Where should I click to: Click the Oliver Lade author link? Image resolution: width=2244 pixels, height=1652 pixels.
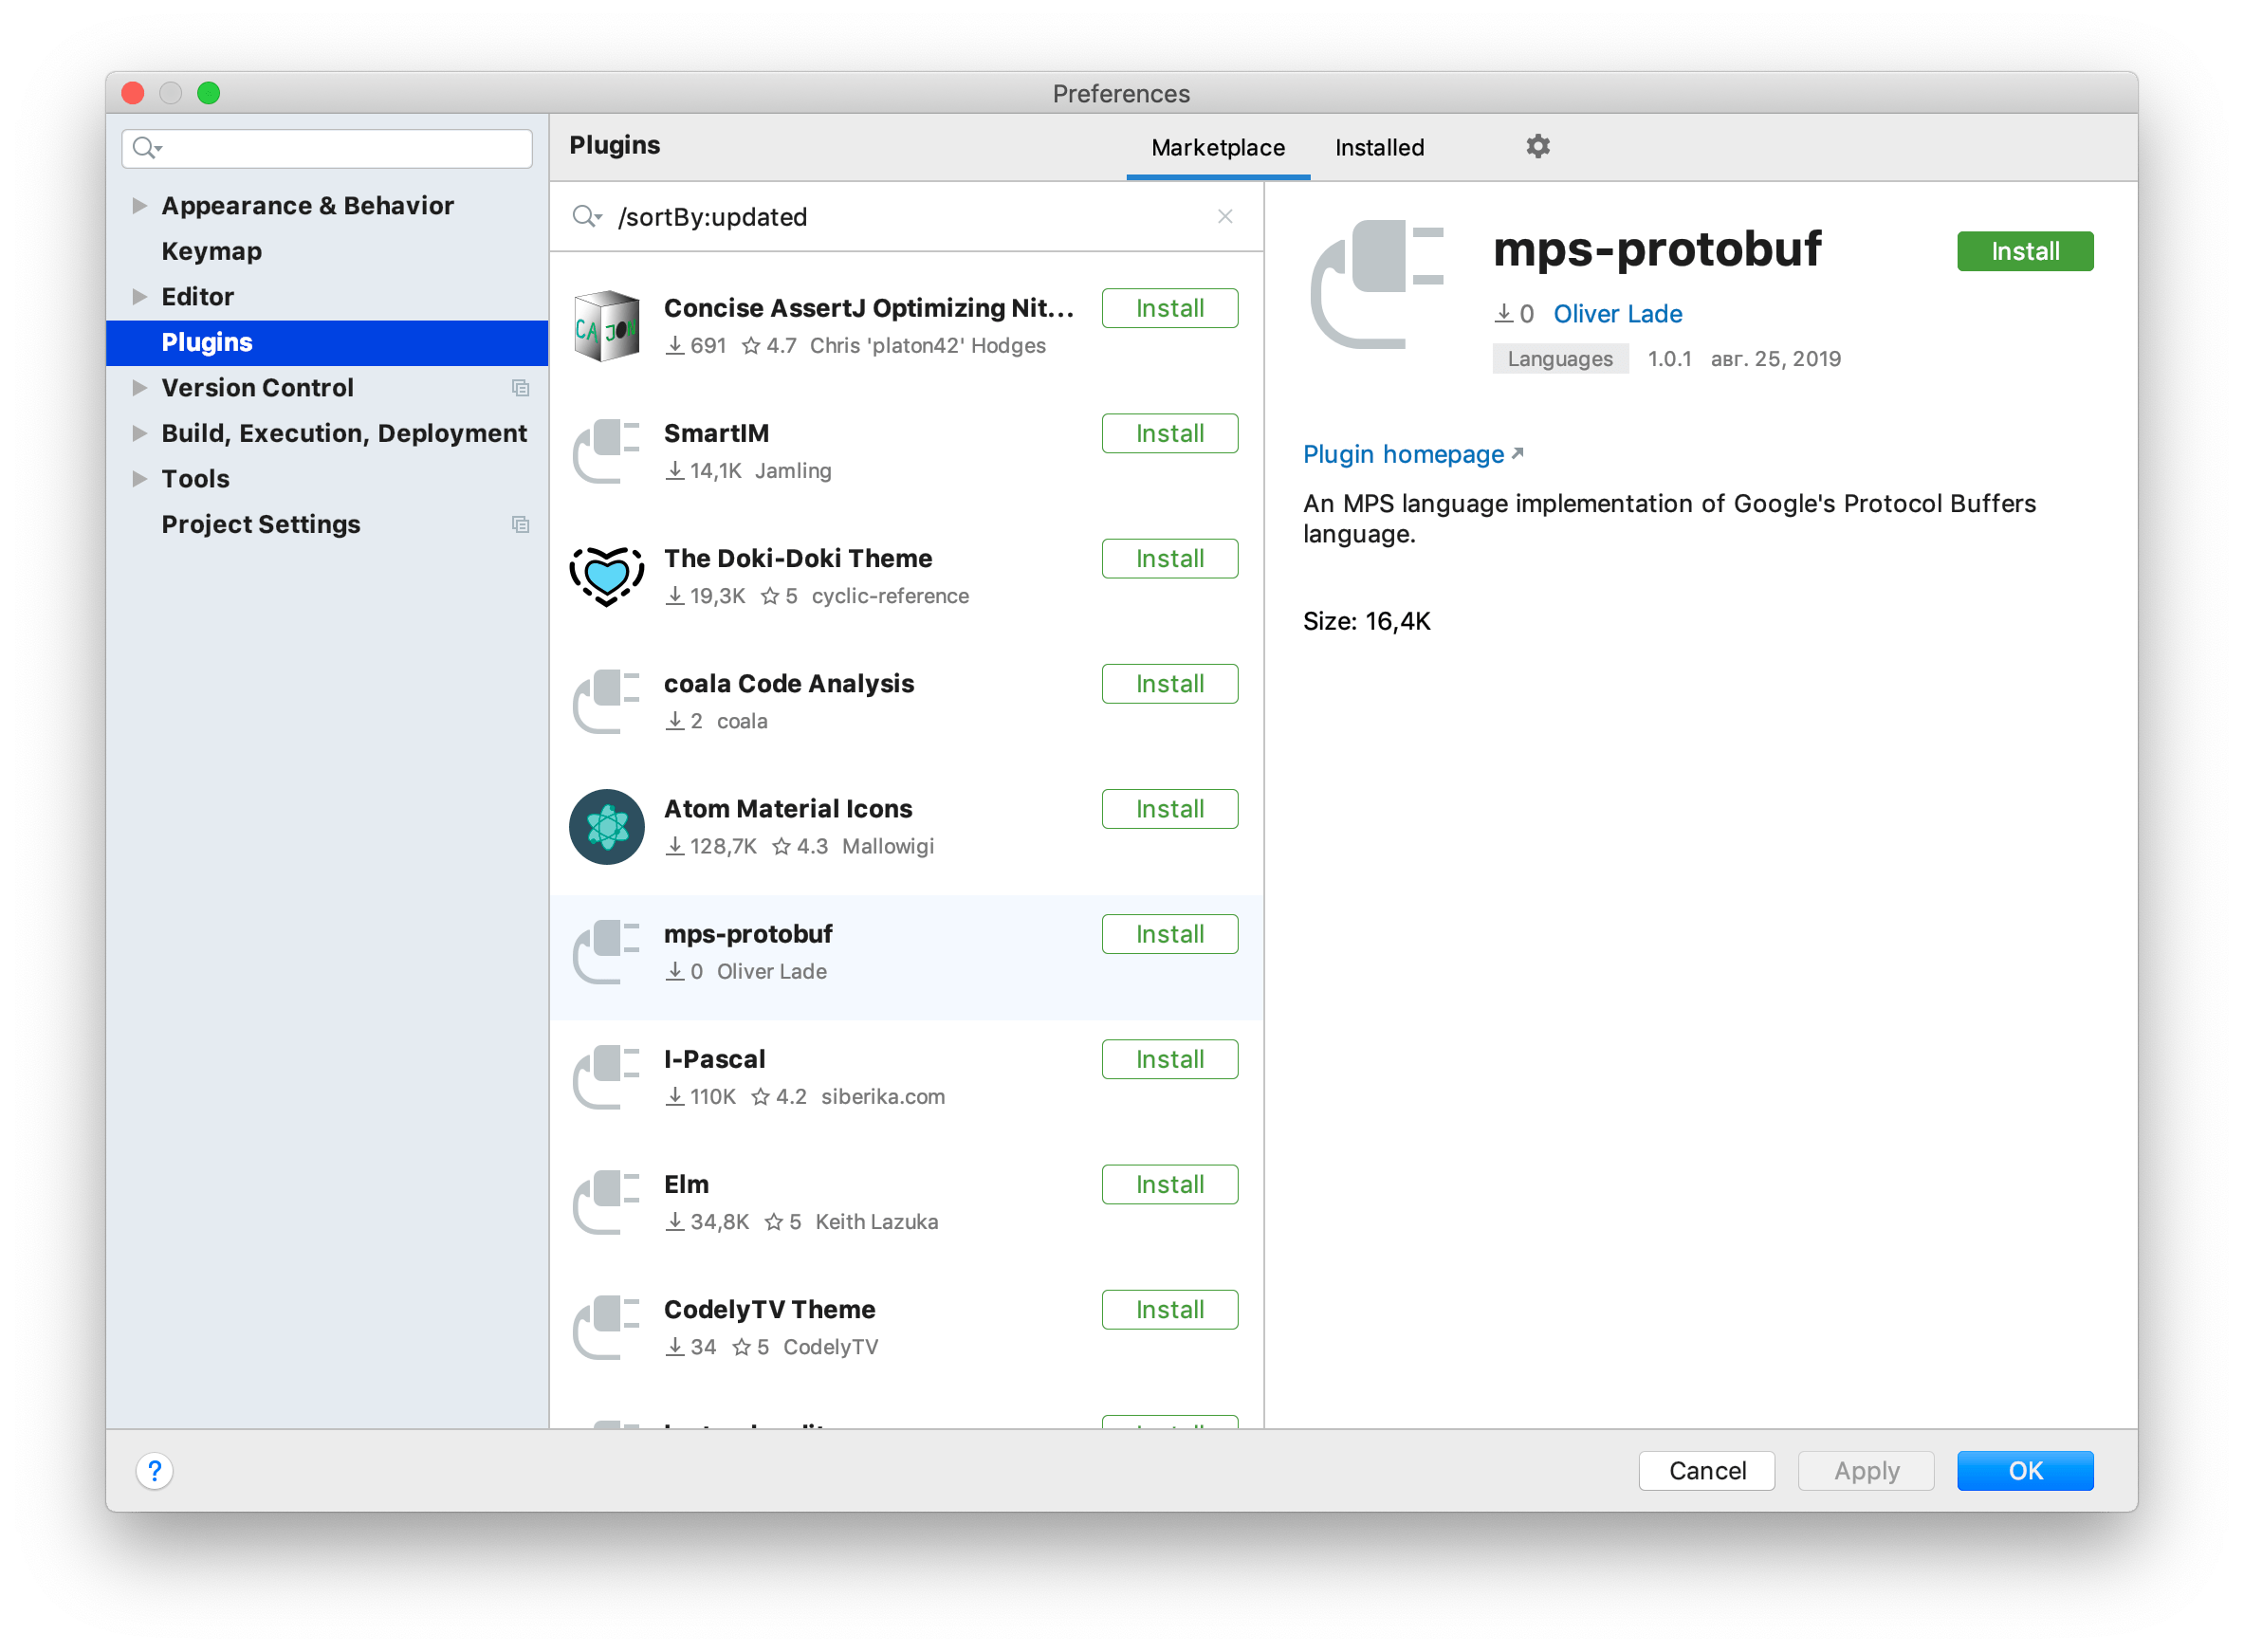coord(1616,313)
